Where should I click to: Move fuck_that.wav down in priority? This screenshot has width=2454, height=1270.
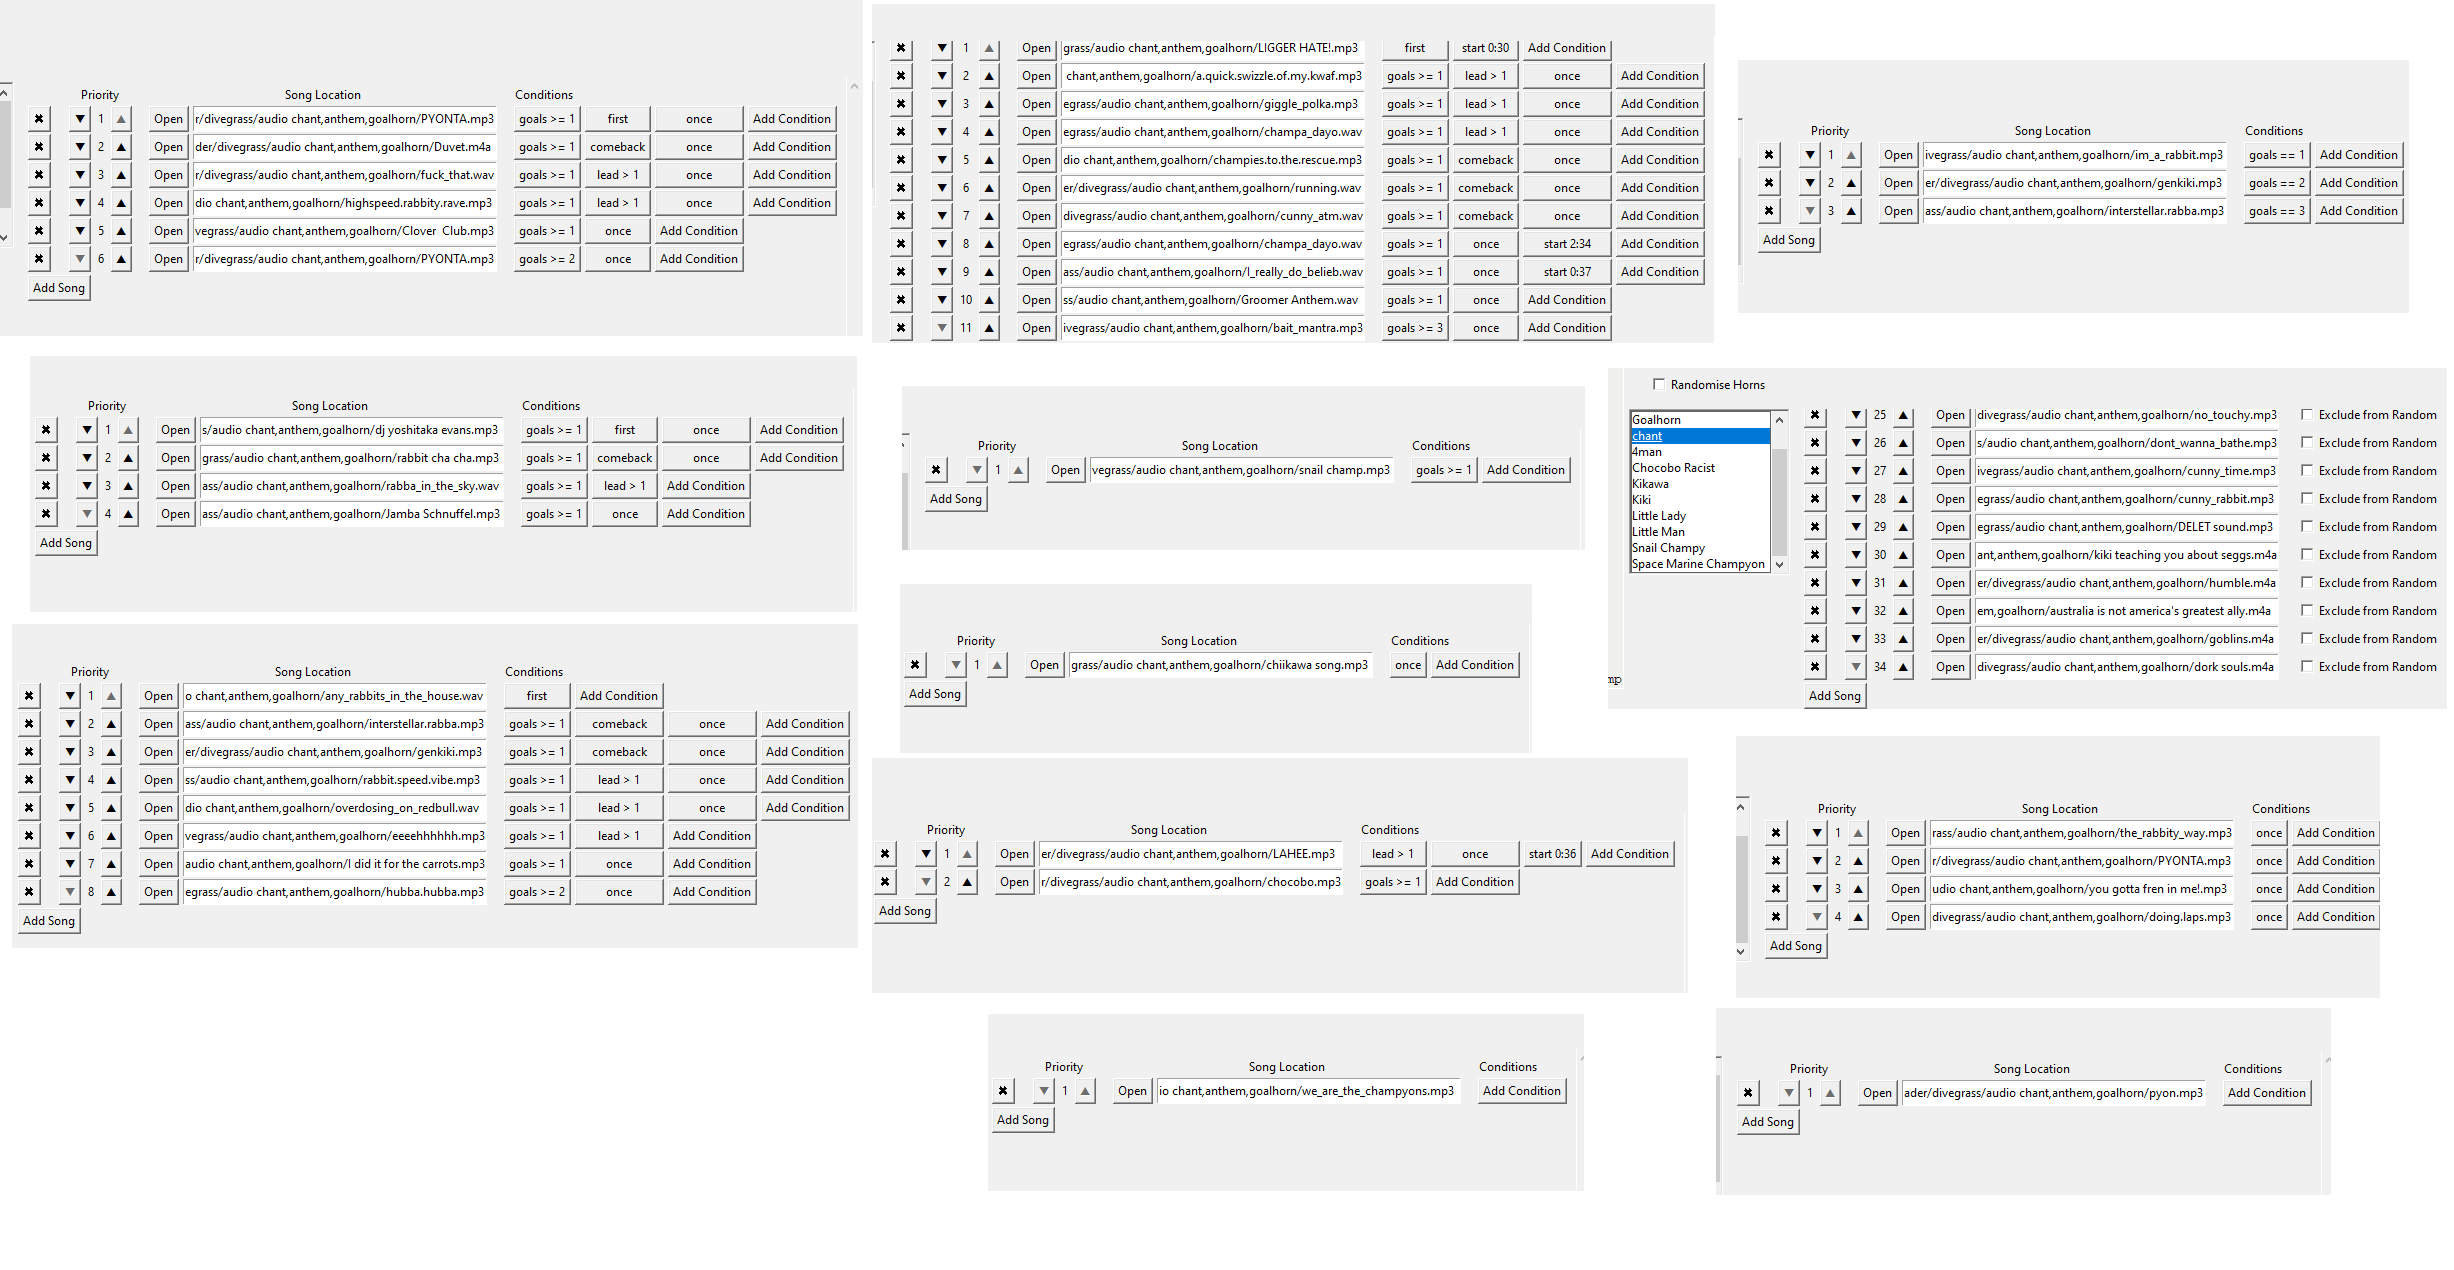point(80,175)
